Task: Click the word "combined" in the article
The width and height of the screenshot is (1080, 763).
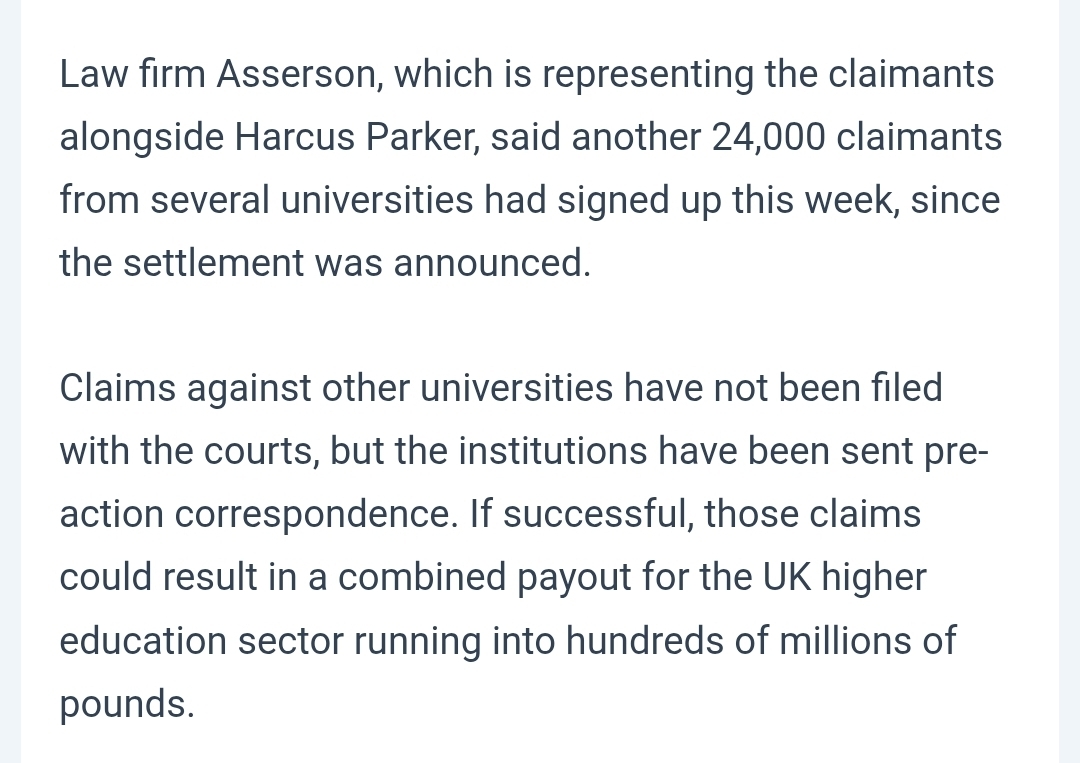Action: (x=422, y=577)
